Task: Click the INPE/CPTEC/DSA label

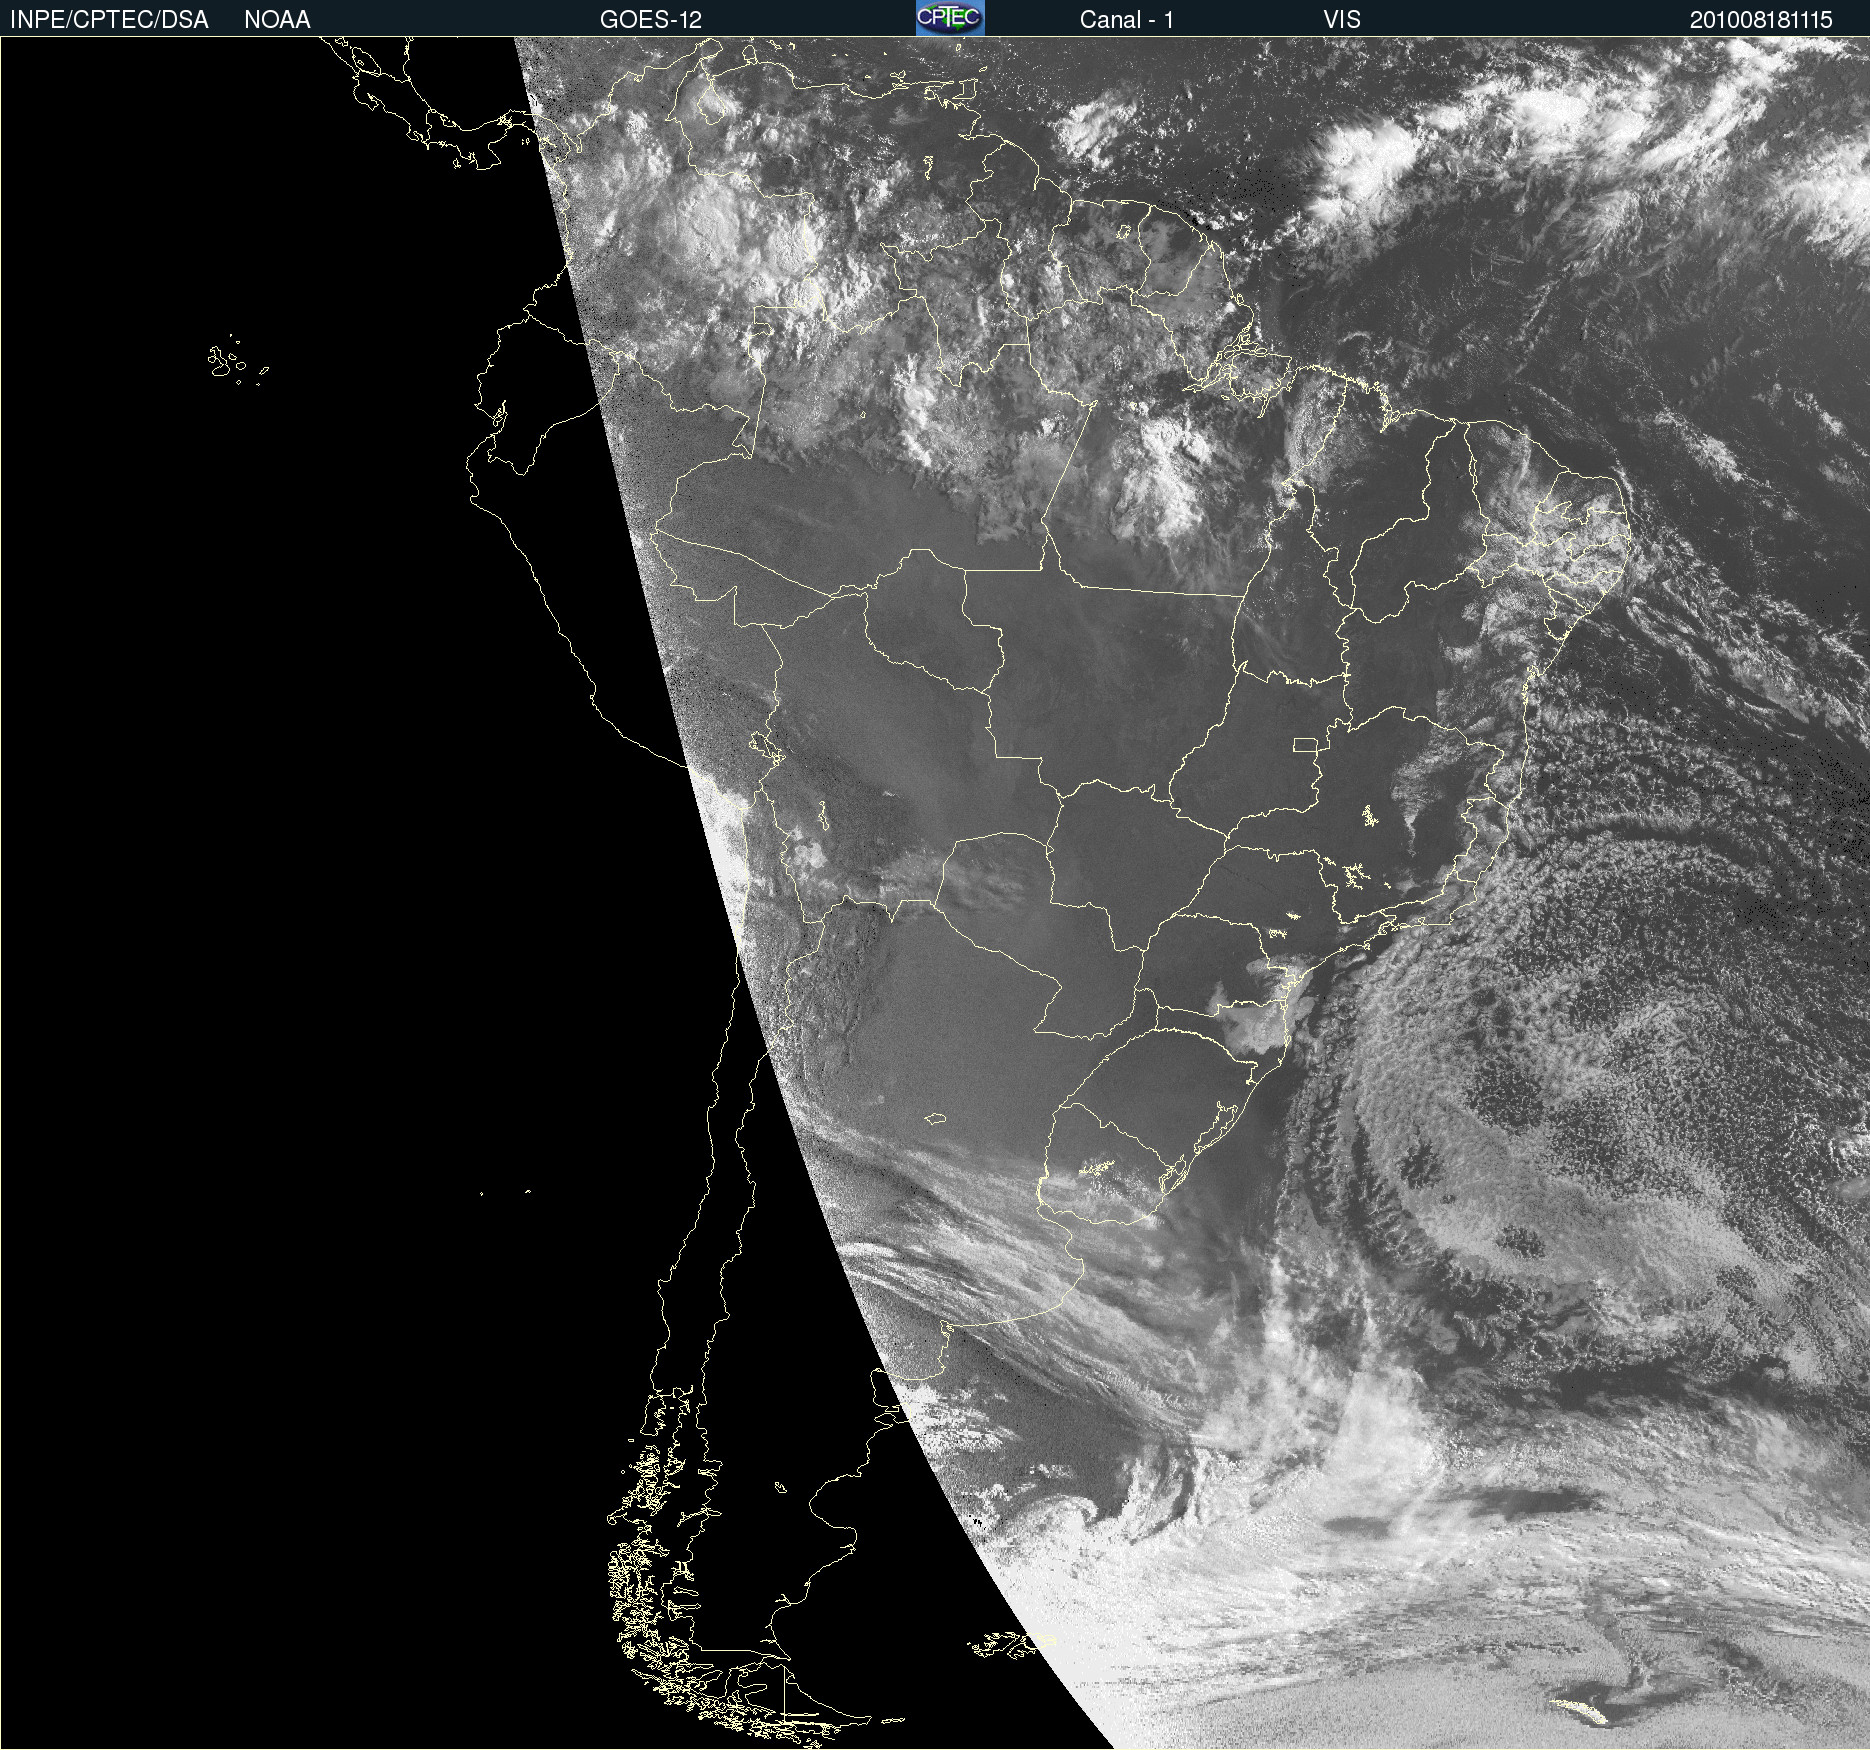Action: coord(109,20)
